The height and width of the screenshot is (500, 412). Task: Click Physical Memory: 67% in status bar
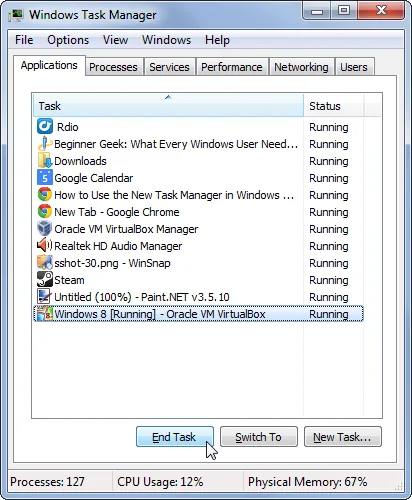click(307, 482)
